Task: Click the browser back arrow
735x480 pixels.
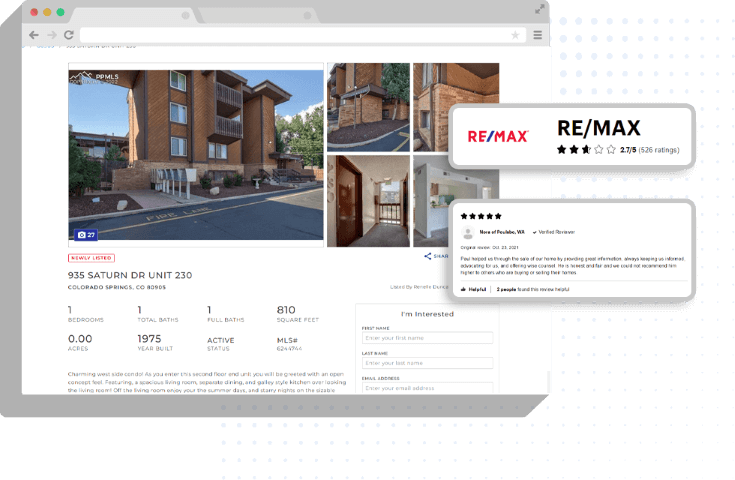Action: click(34, 35)
